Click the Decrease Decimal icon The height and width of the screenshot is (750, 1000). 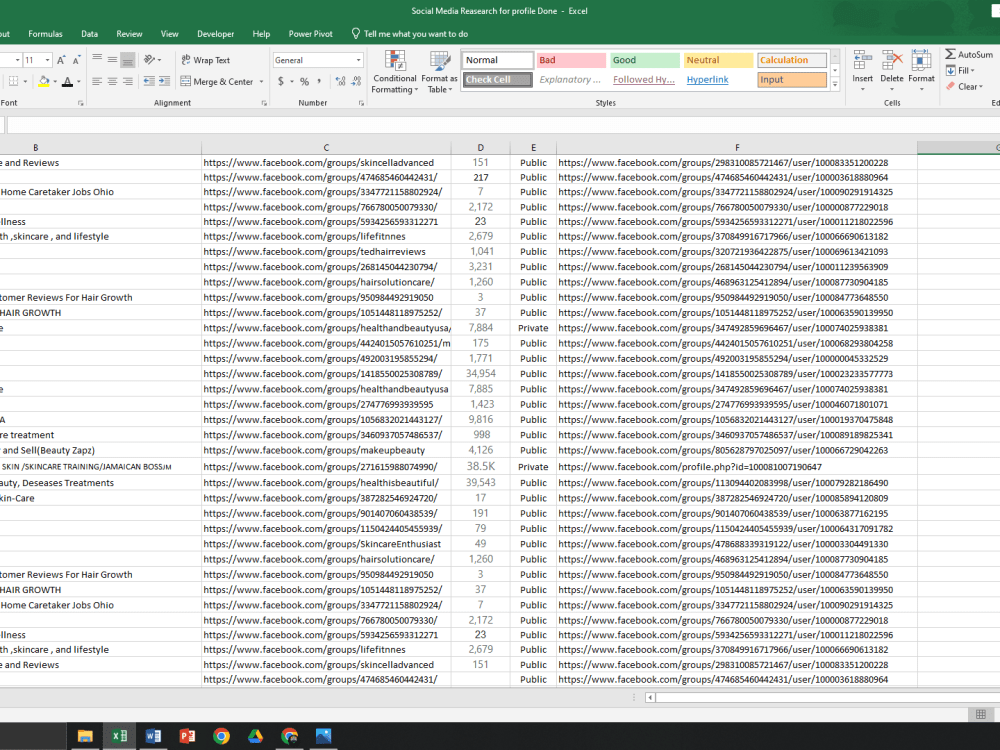(357, 81)
